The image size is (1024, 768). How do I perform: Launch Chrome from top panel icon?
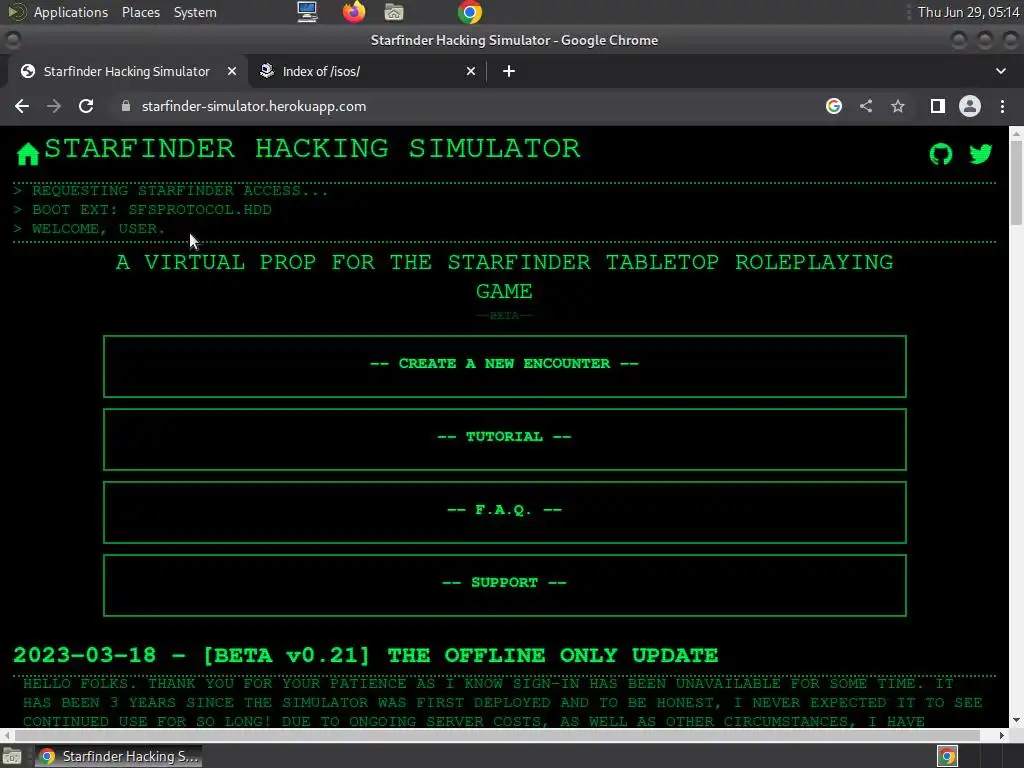470,12
